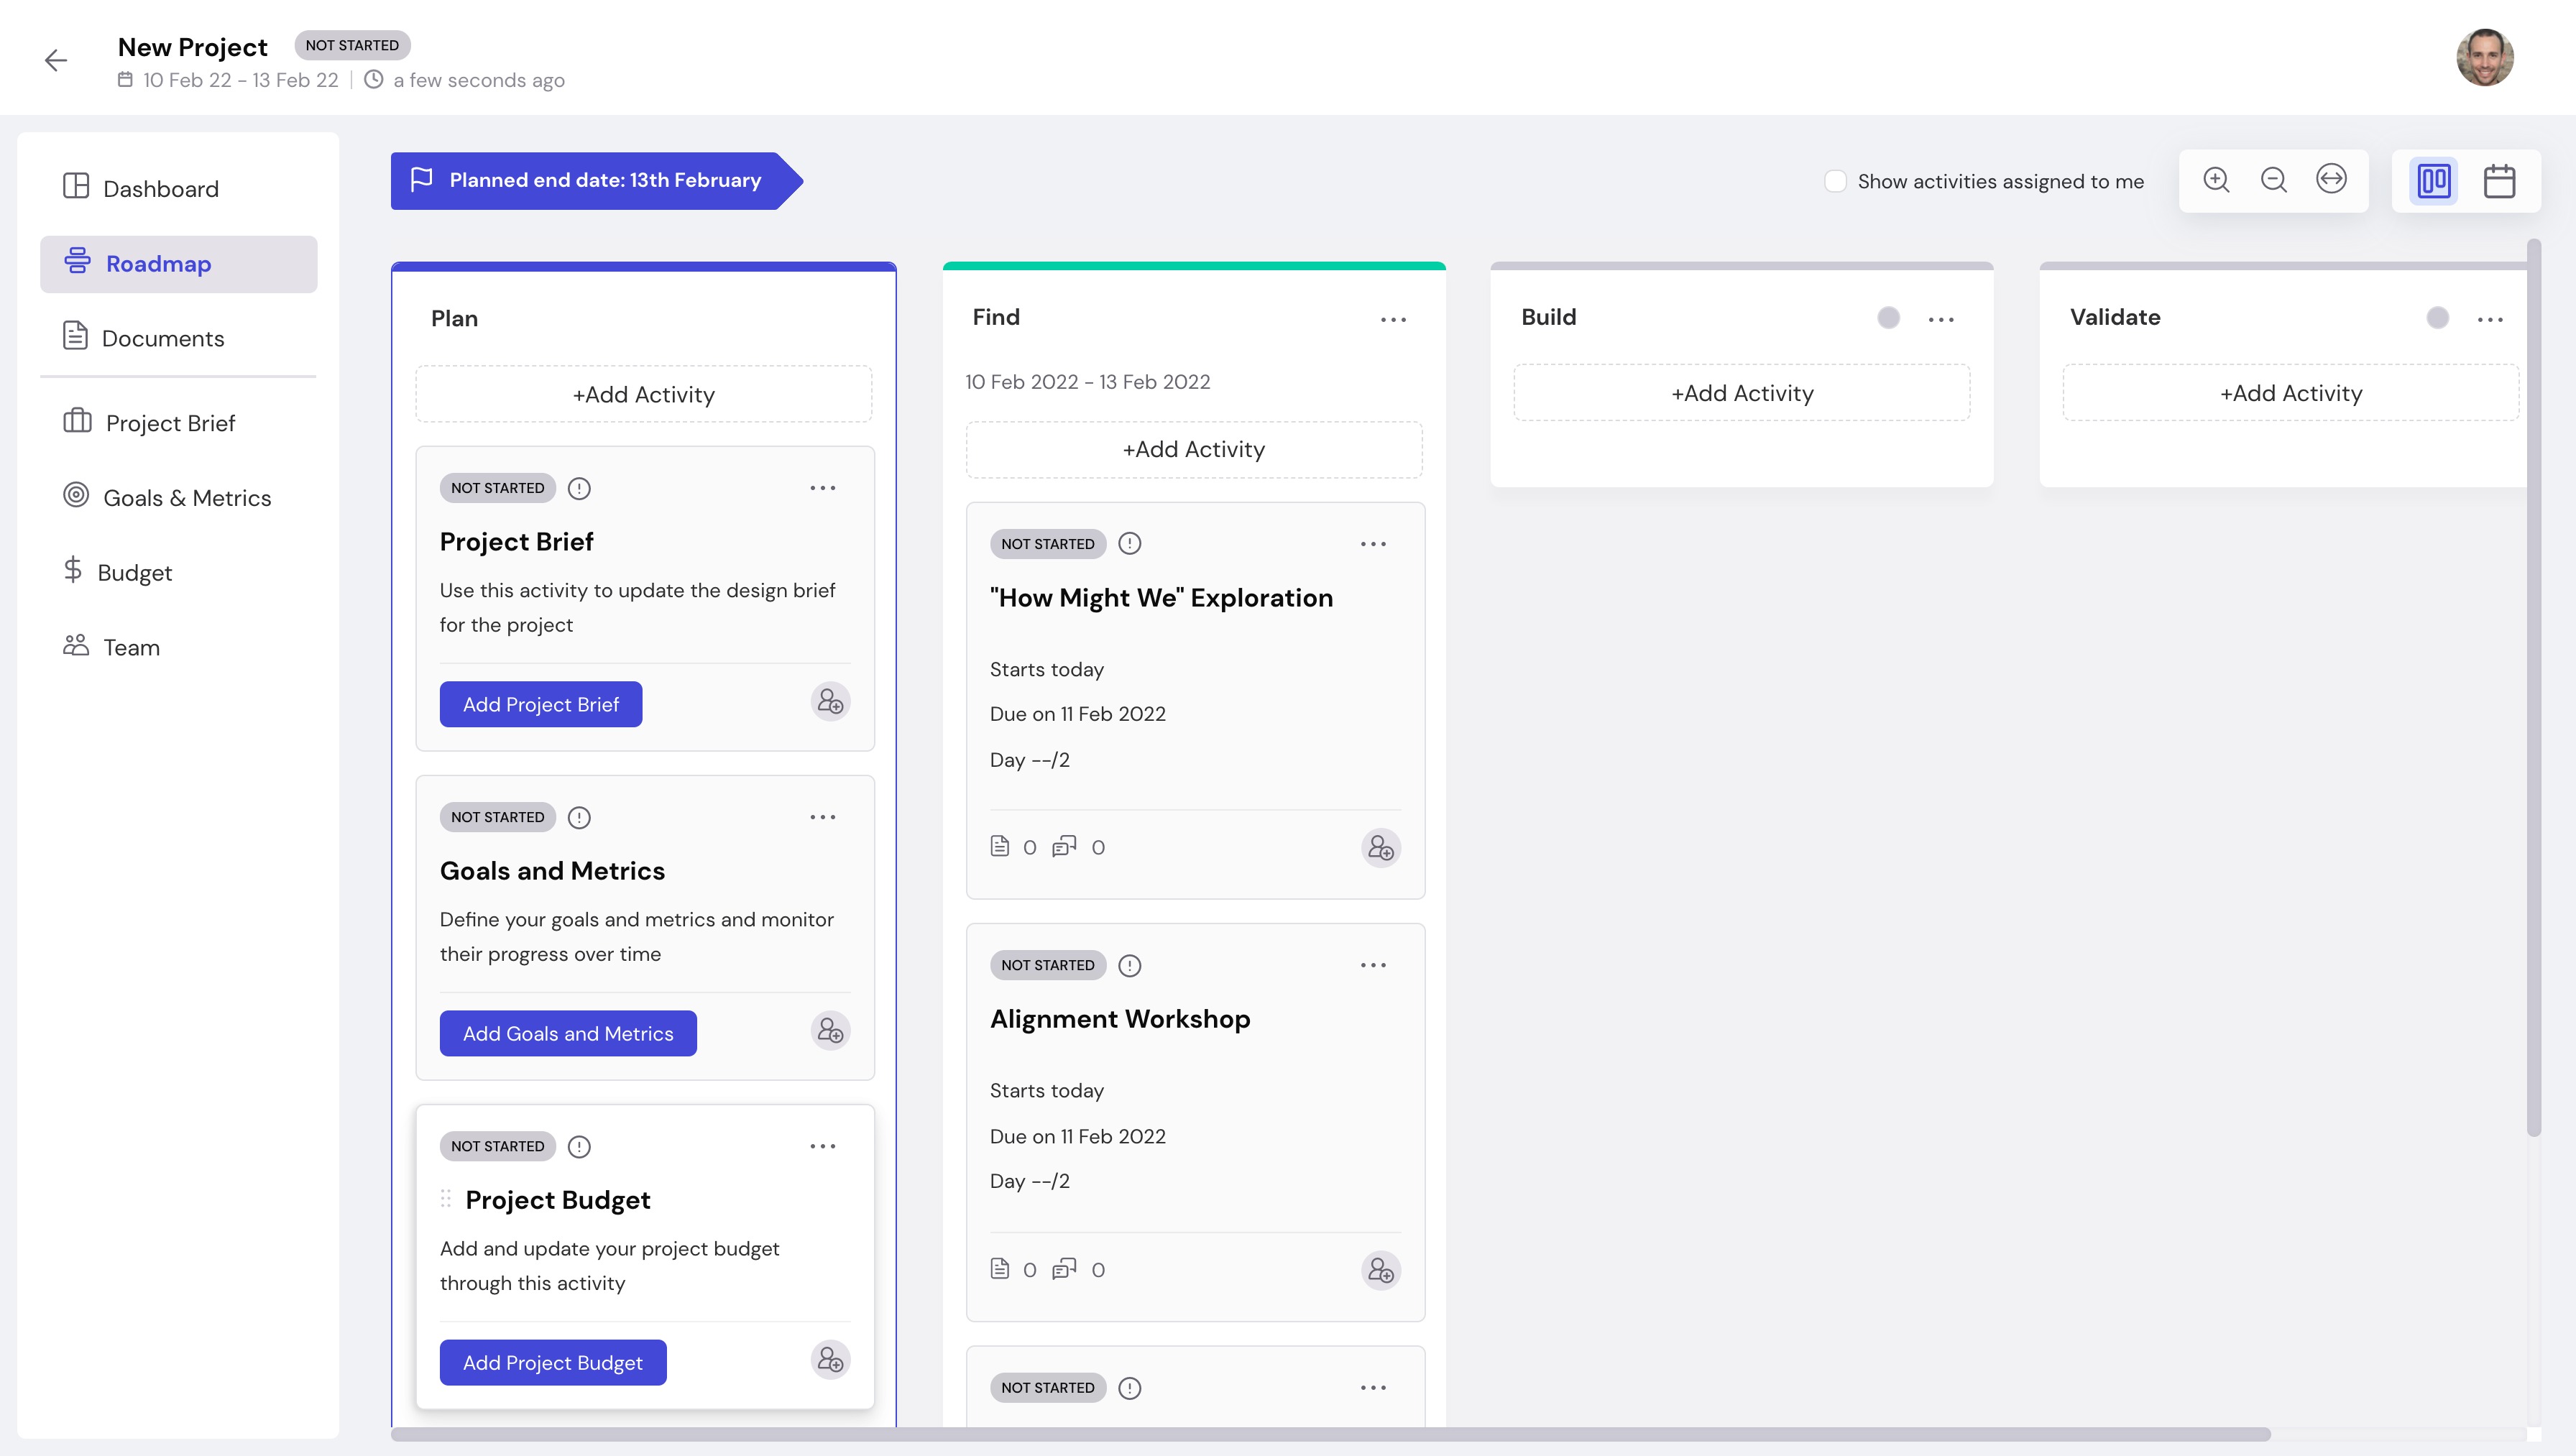
Task: Toggle Build column status dot
Action: [x=1889, y=318]
